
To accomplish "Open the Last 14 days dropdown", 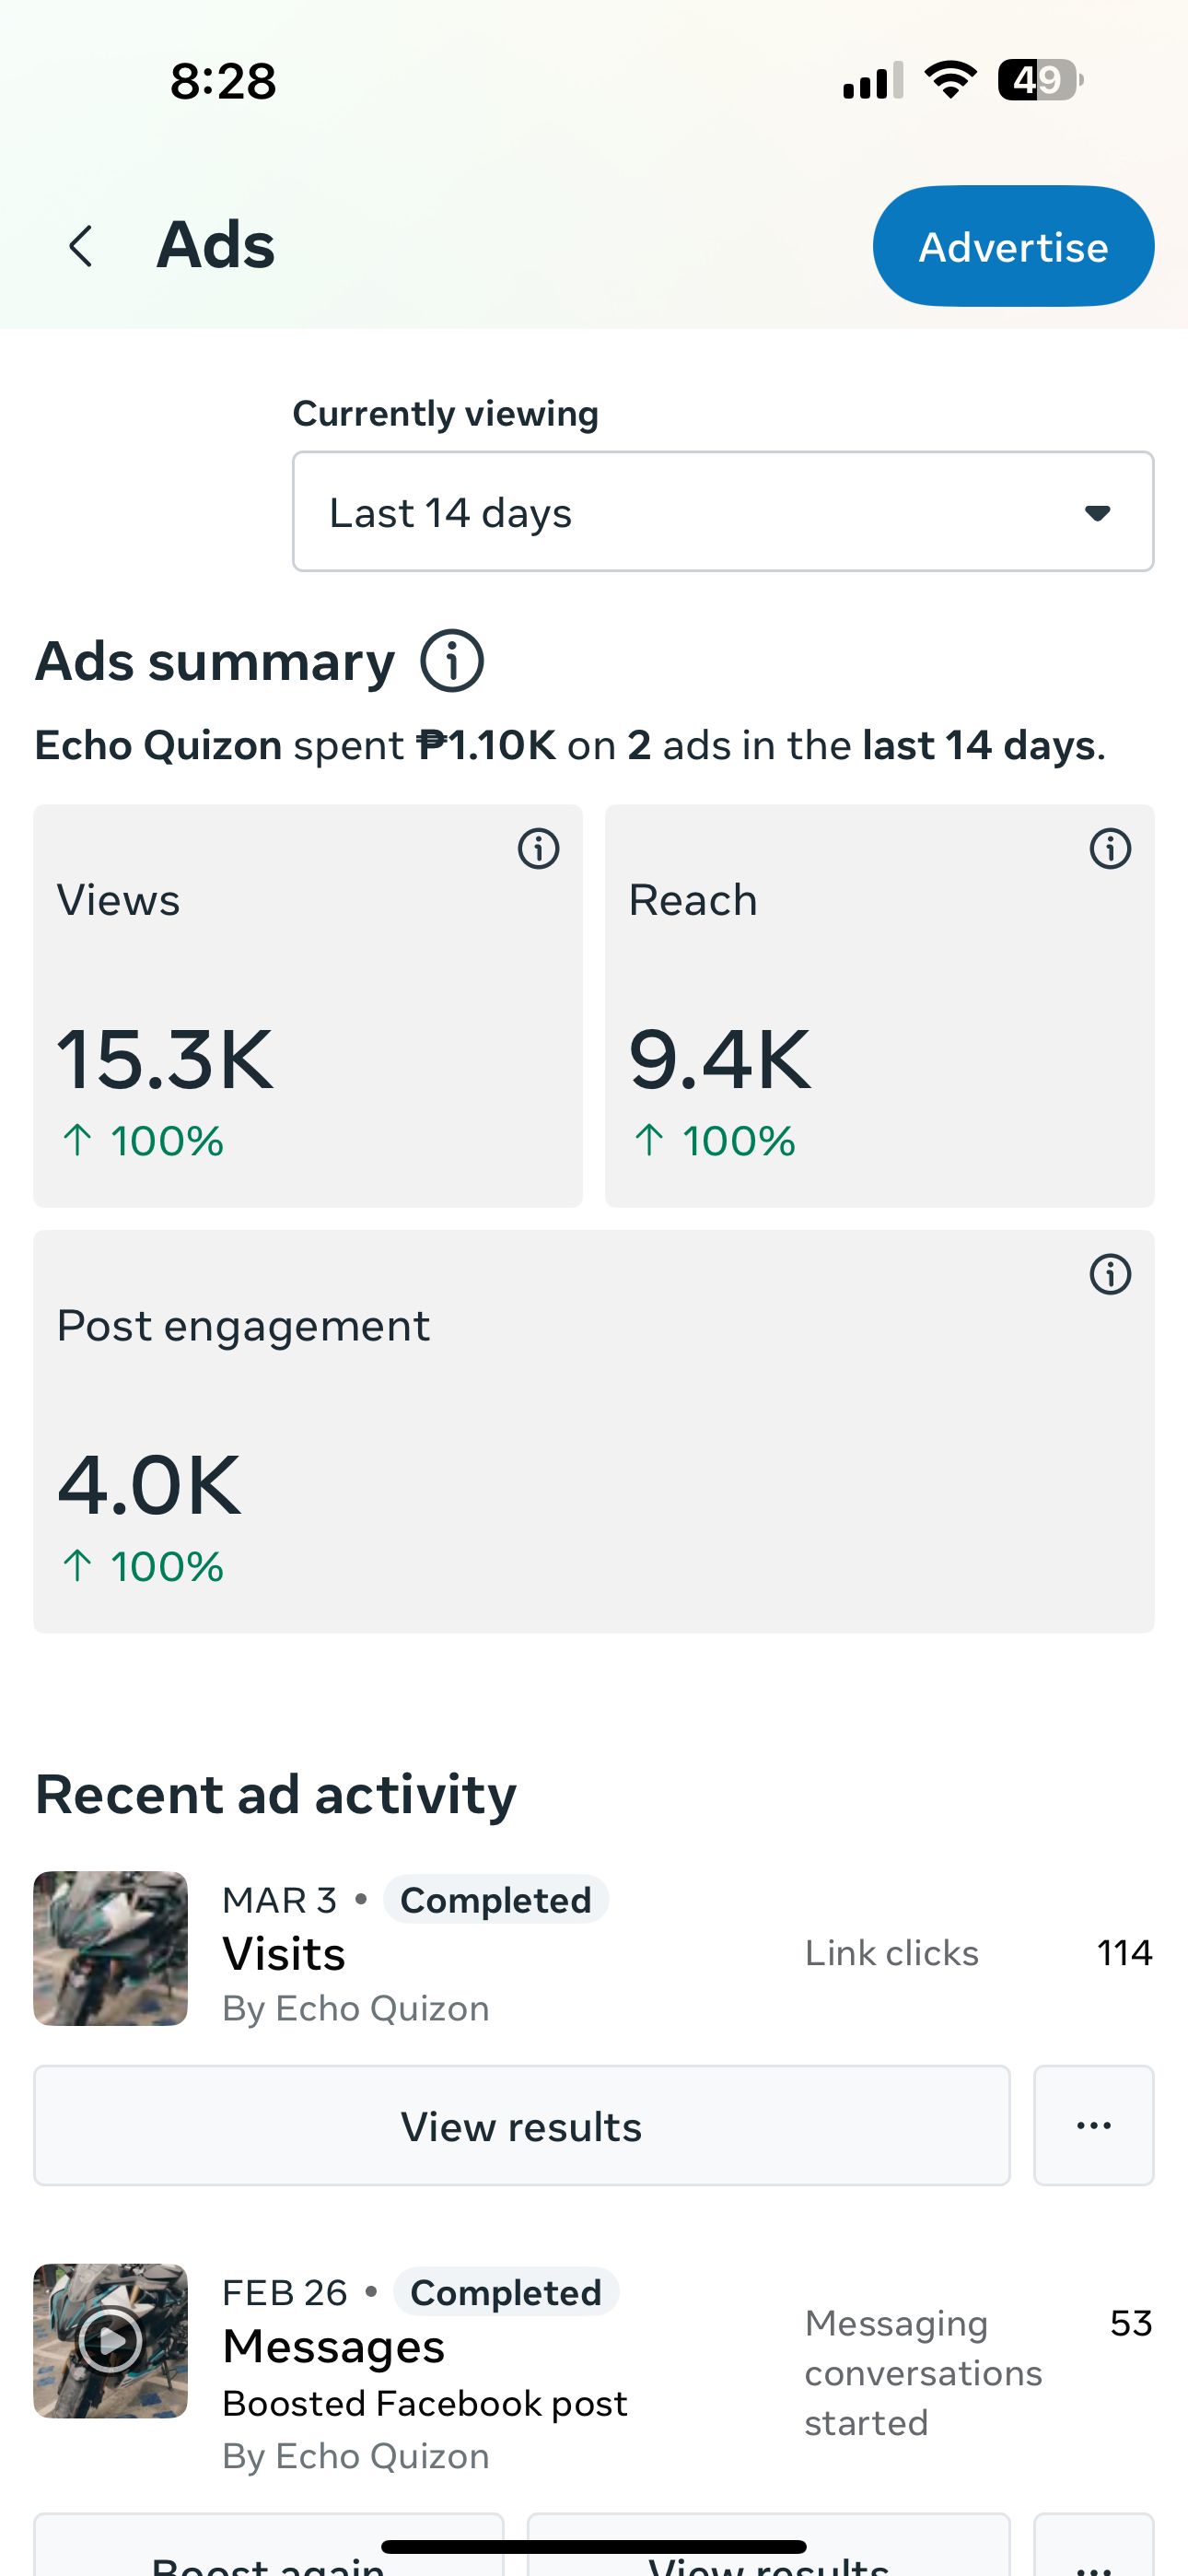I will pos(723,512).
